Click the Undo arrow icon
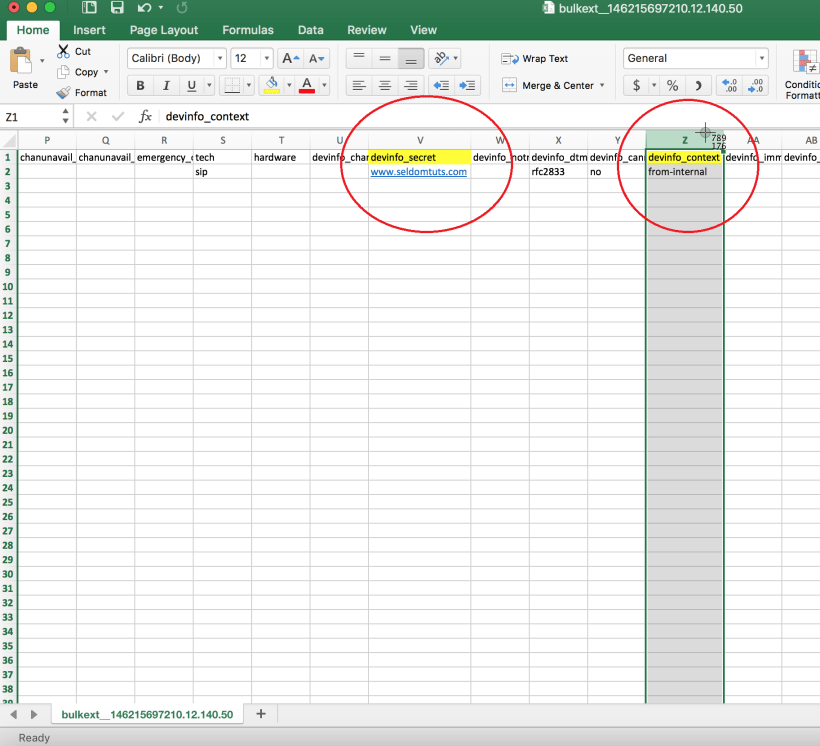Image resolution: width=820 pixels, height=746 pixels. pos(144,8)
